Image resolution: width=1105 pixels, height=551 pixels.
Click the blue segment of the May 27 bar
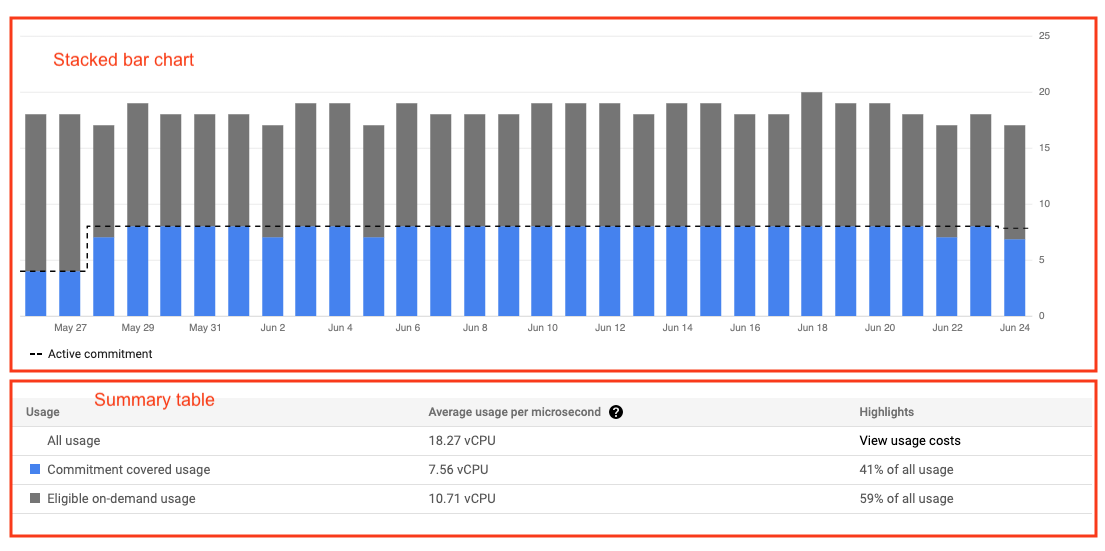coord(70,293)
